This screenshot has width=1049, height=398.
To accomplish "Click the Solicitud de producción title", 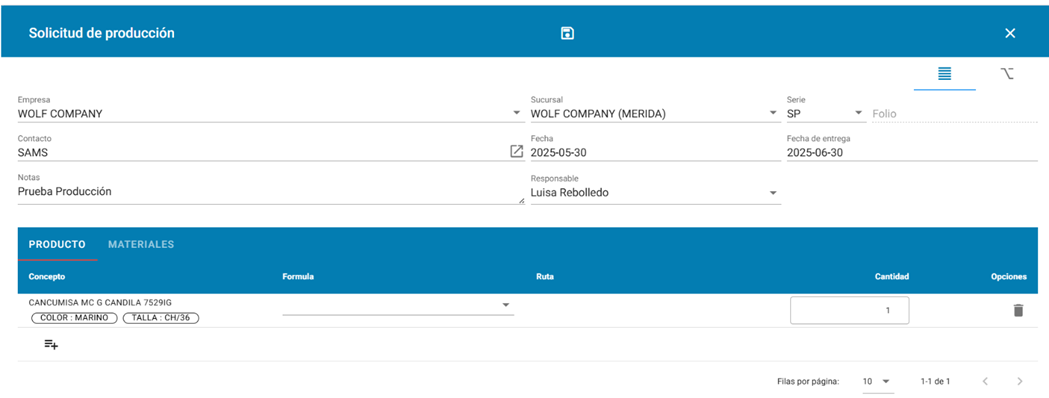I will [102, 33].
